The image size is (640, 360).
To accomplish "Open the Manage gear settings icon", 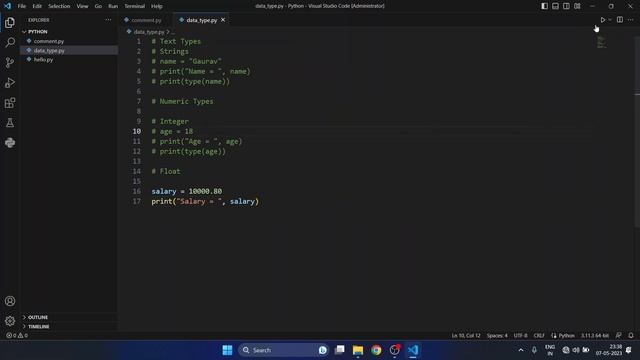I will pyautogui.click(x=10, y=321).
